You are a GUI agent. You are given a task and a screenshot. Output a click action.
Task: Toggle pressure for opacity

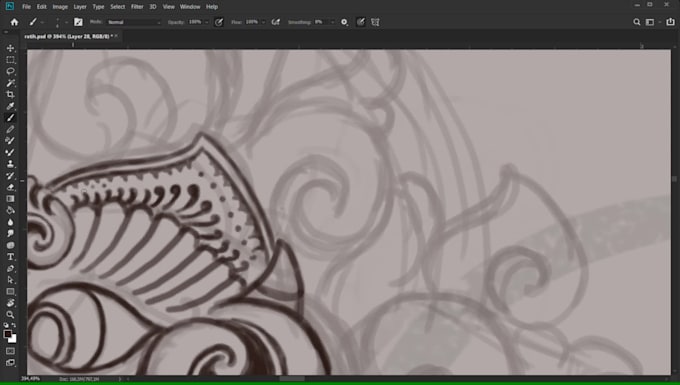point(219,22)
